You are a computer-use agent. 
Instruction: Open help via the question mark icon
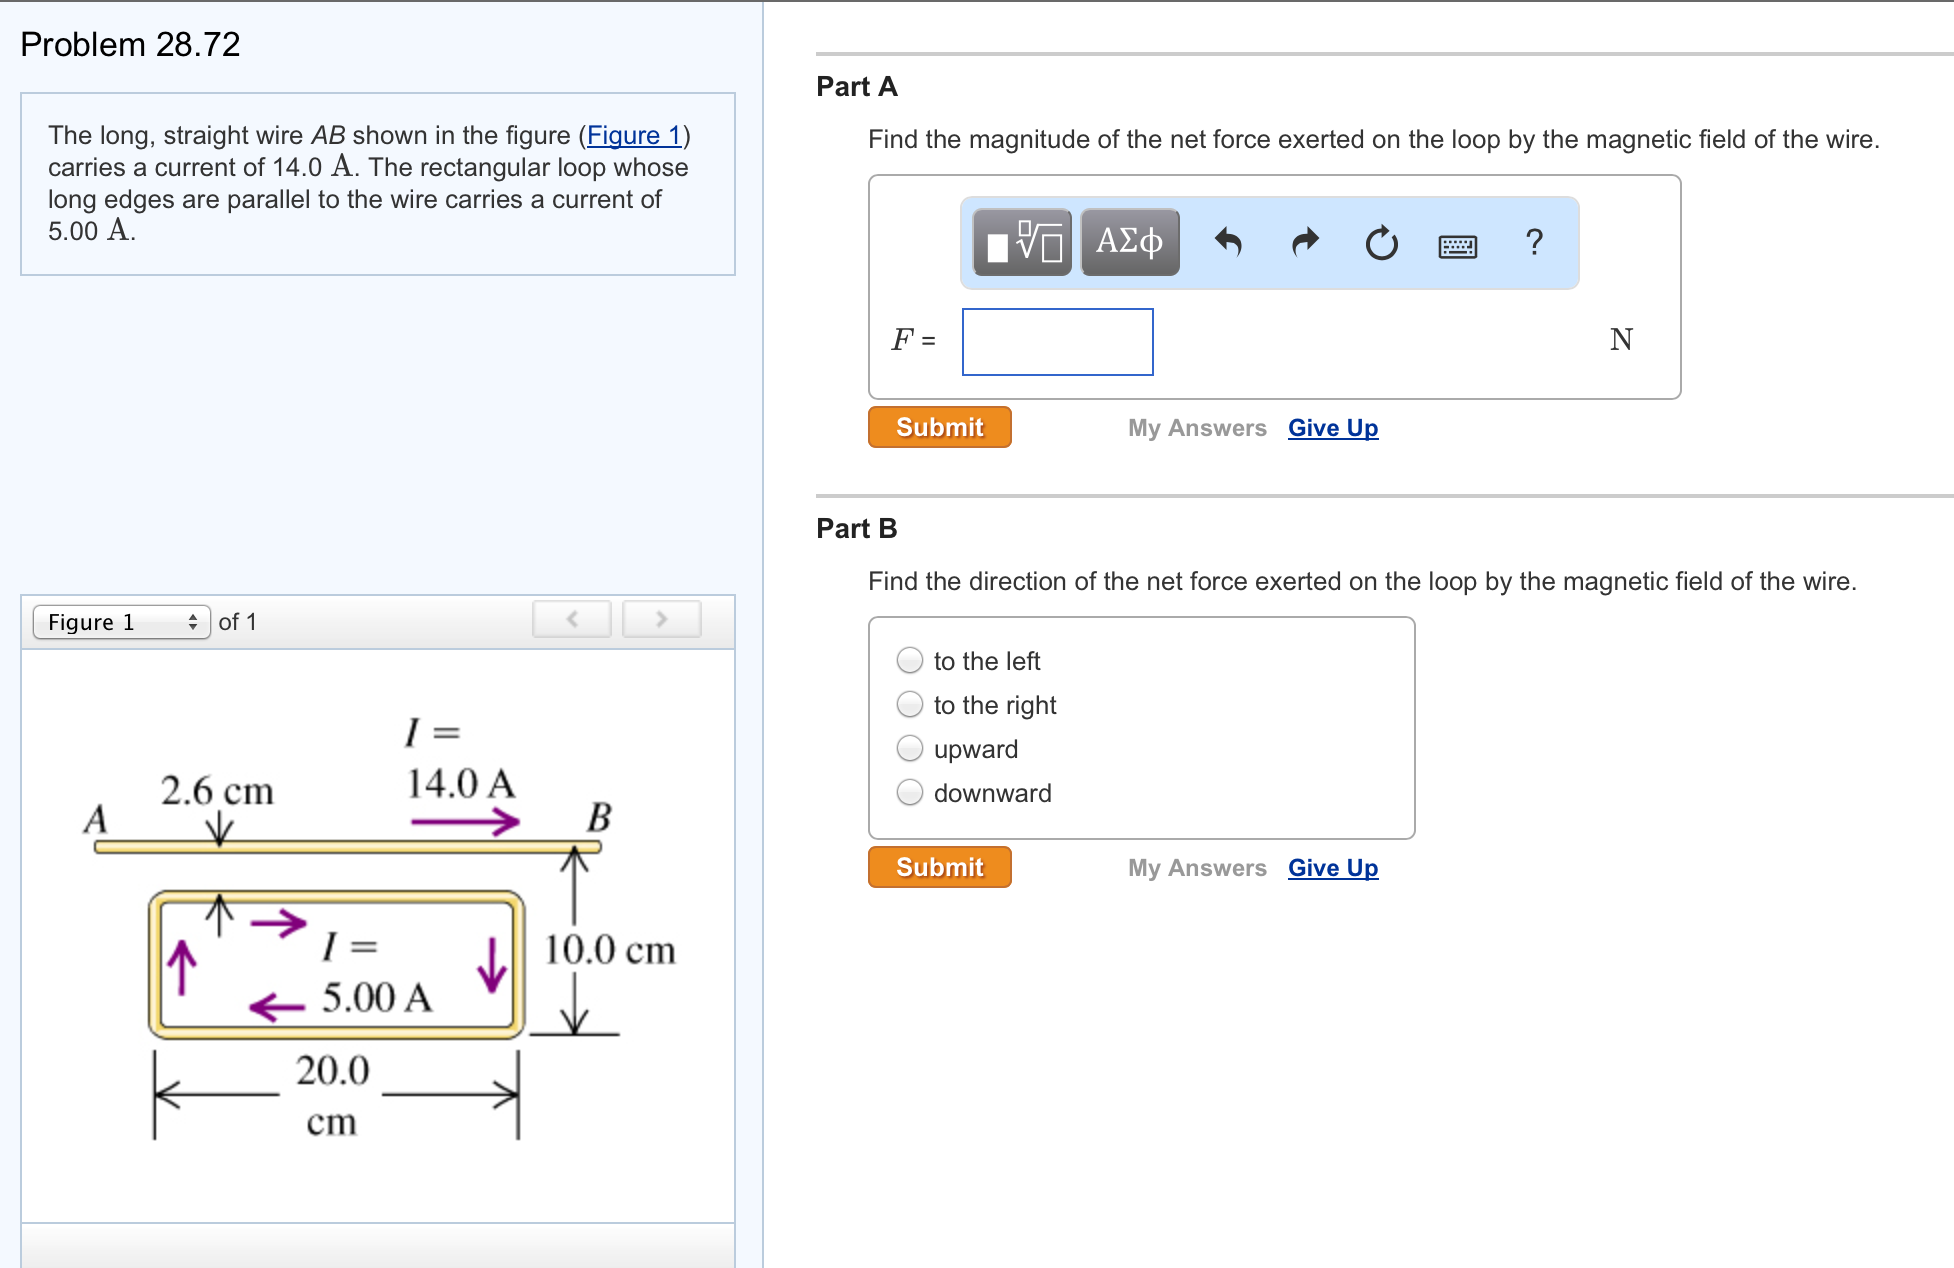pyautogui.click(x=1533, y=241)
